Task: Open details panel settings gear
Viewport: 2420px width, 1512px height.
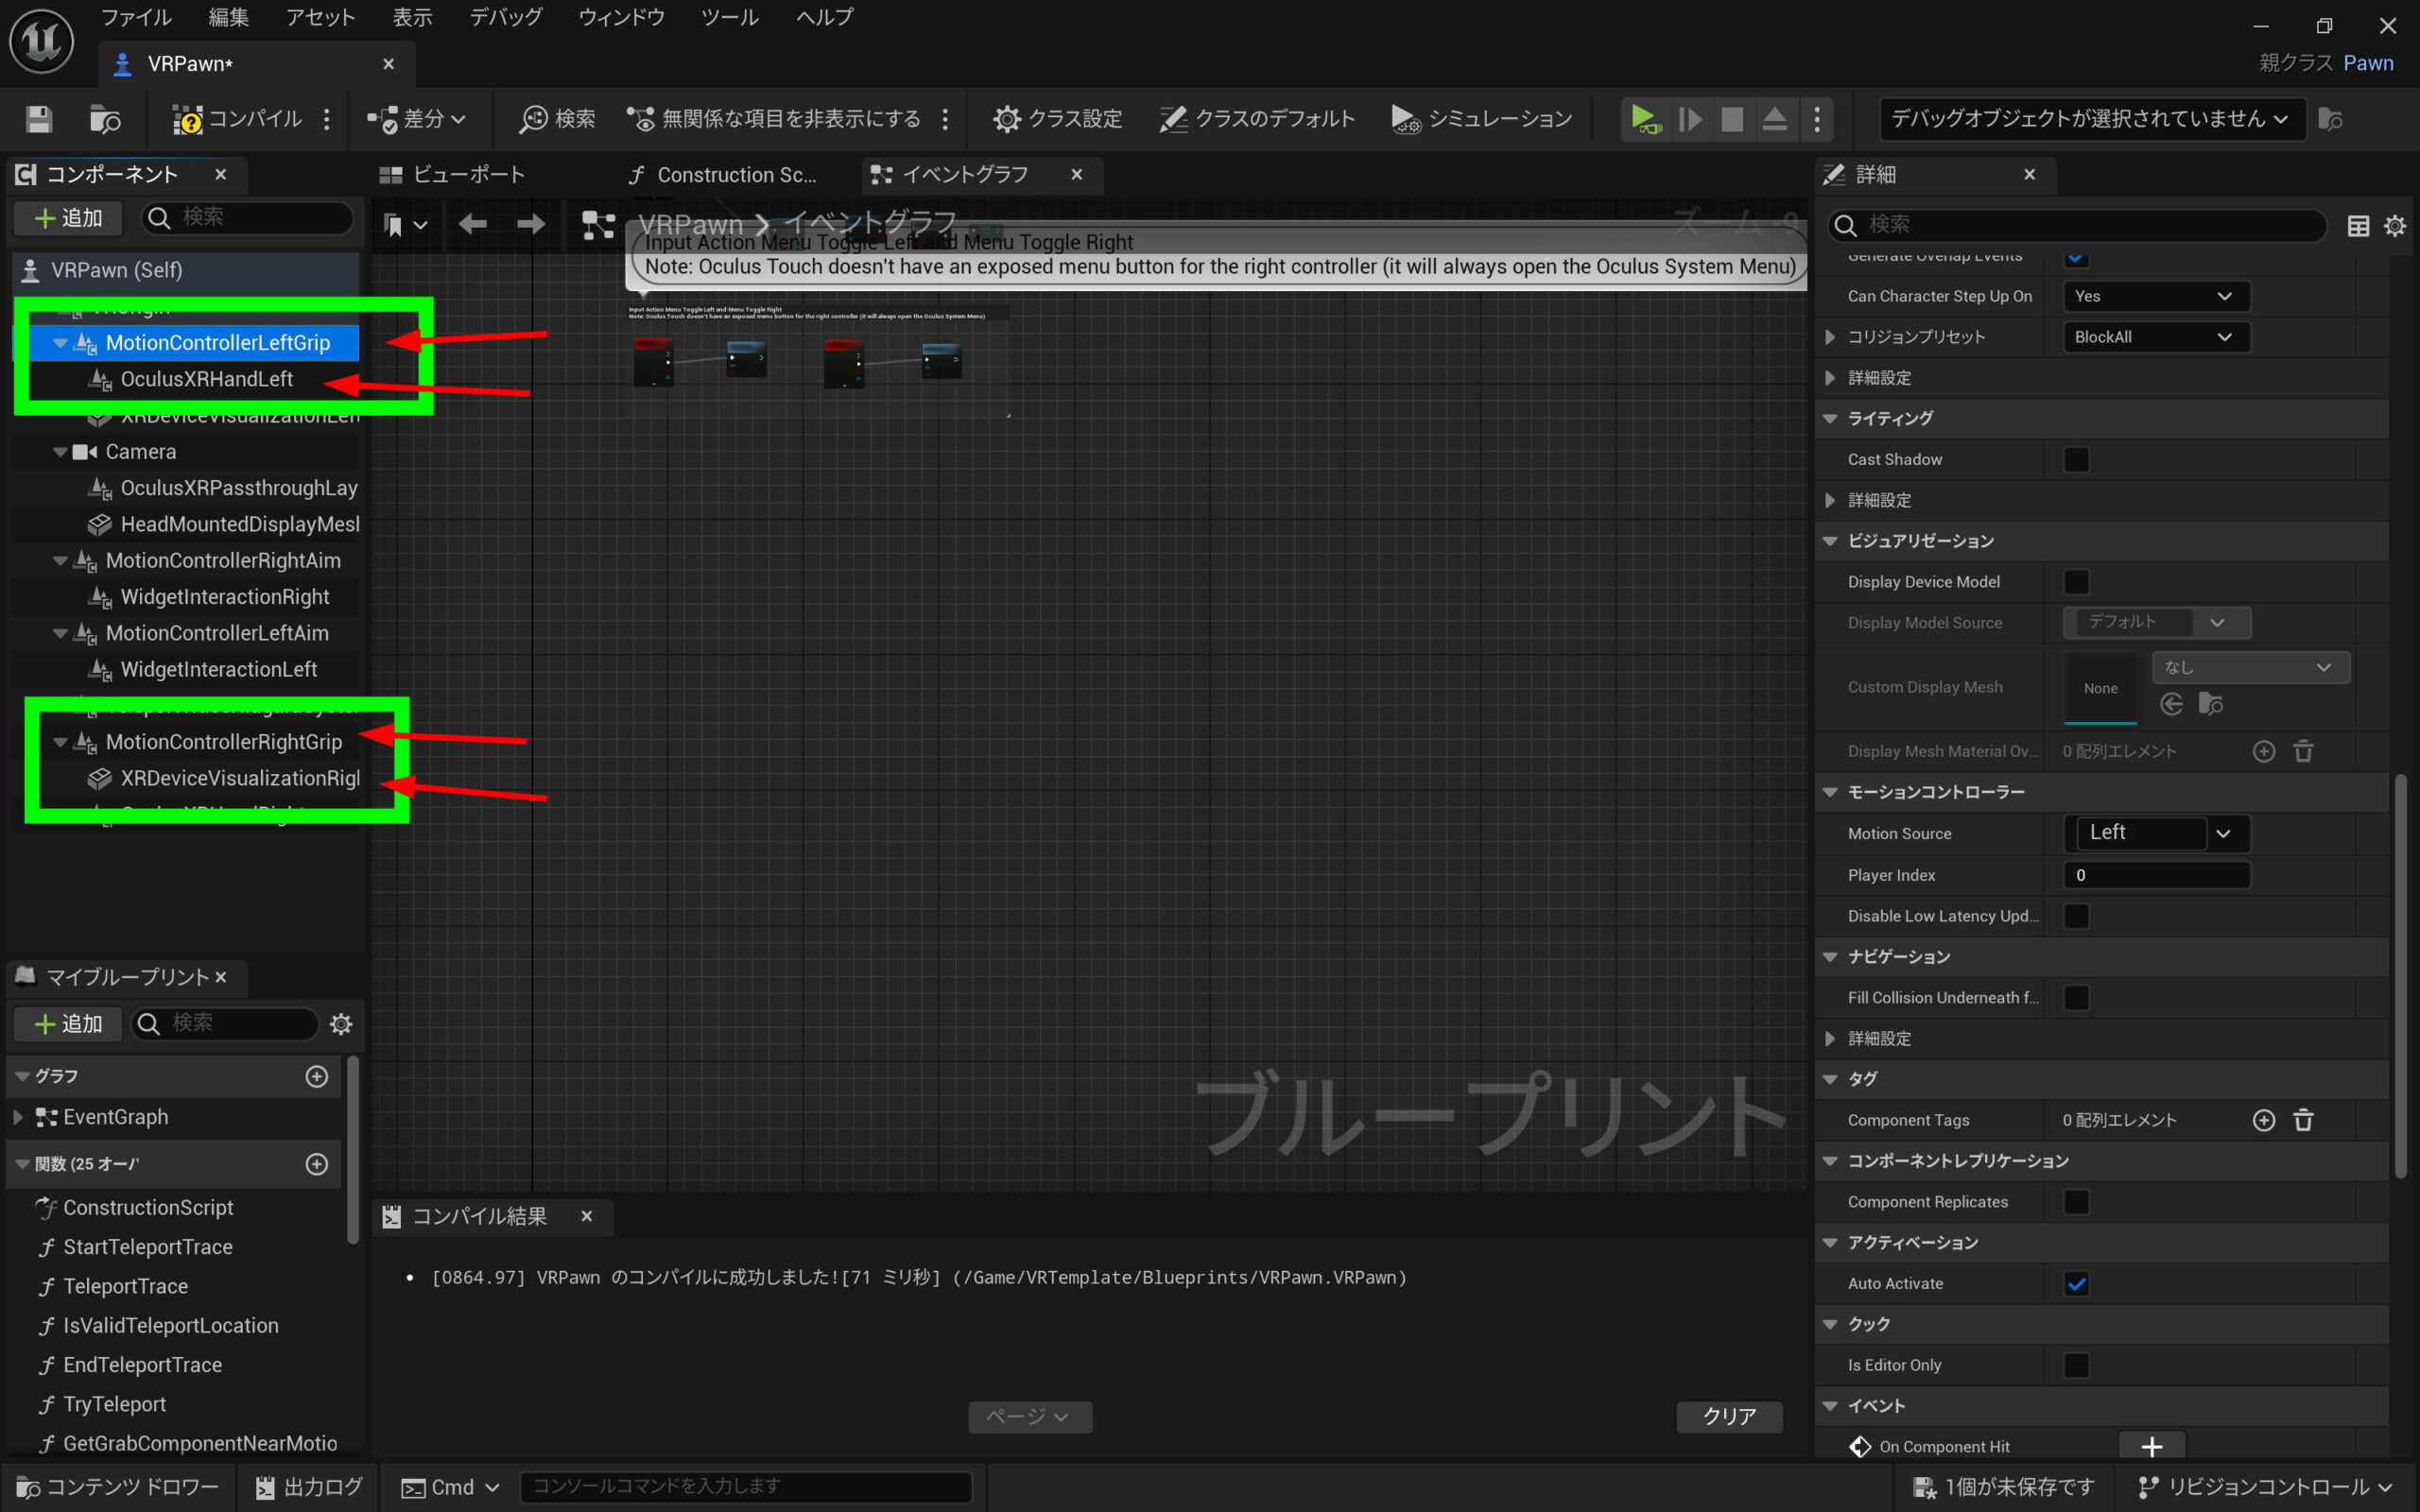Action: (x=2394, y=226)
